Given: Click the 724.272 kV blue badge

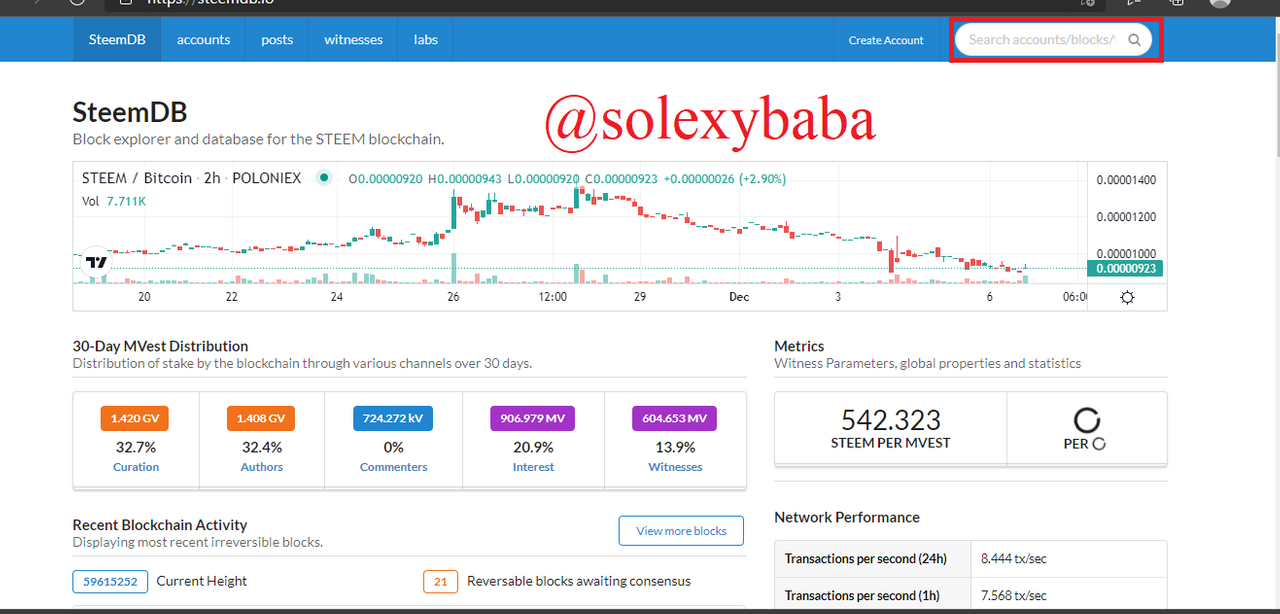Looking at the screenshot, I should click(x=393, y=418).
